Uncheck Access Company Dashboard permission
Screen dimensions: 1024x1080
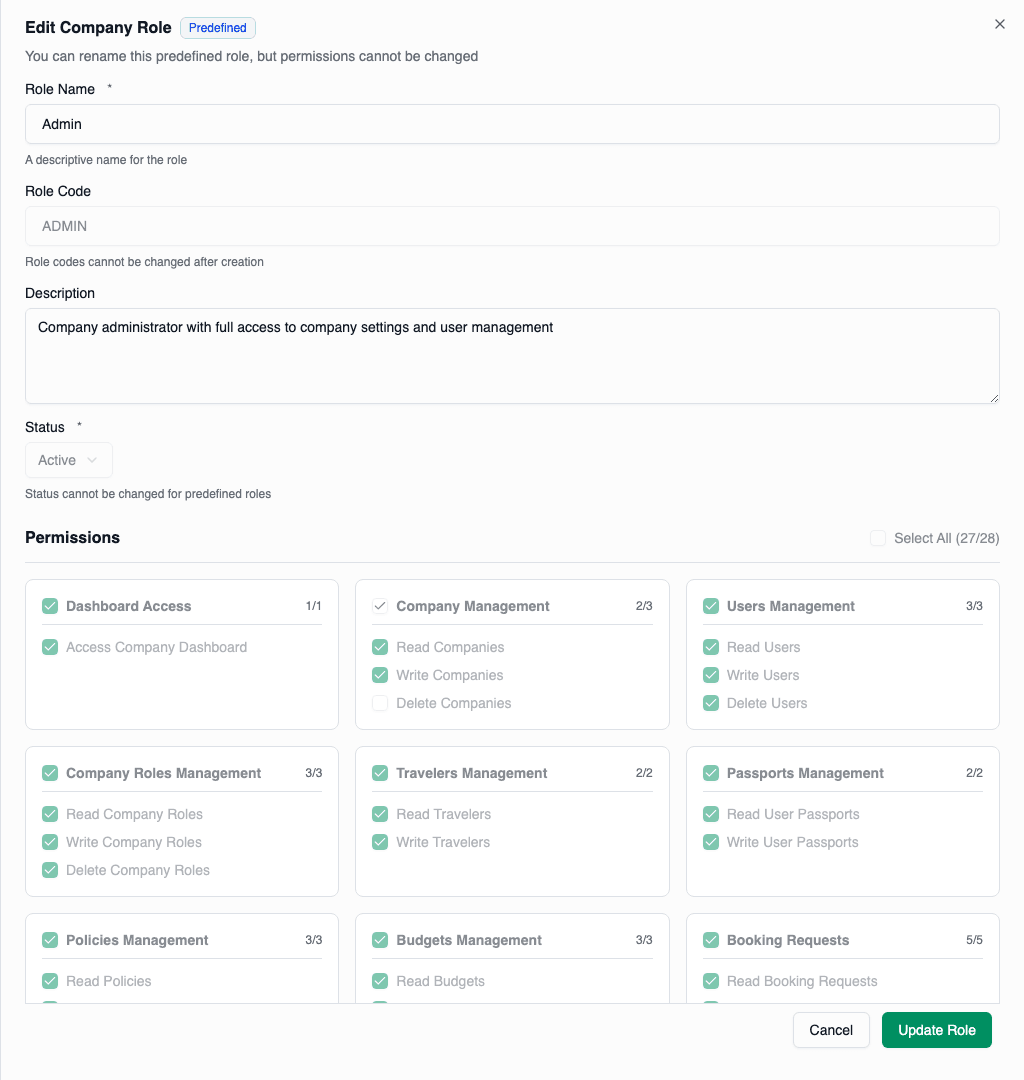coord(50,647)
